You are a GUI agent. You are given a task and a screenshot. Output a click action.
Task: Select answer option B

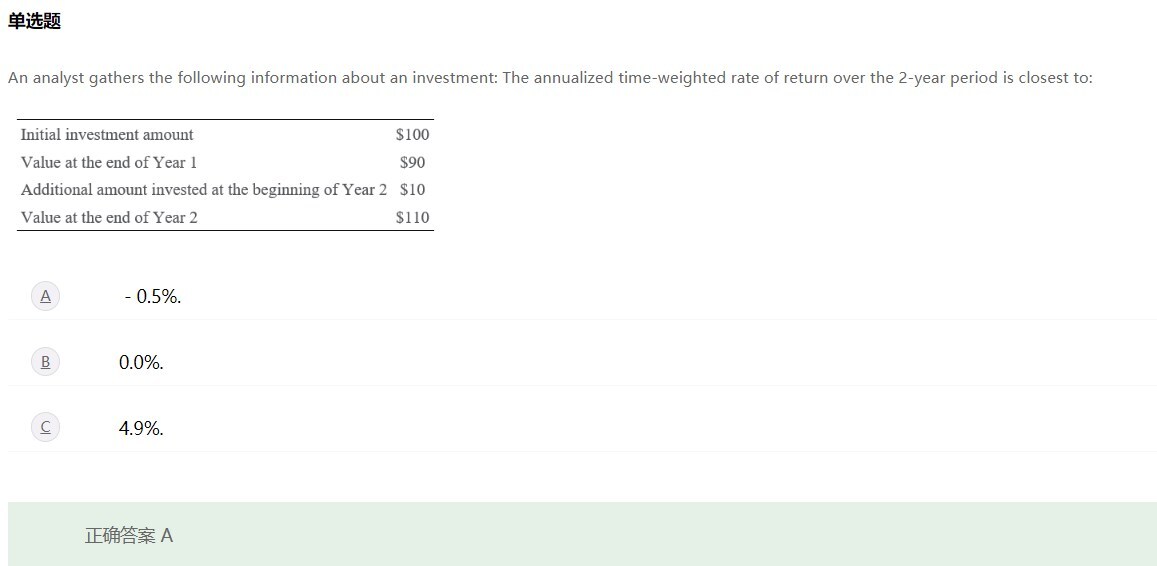45,362
